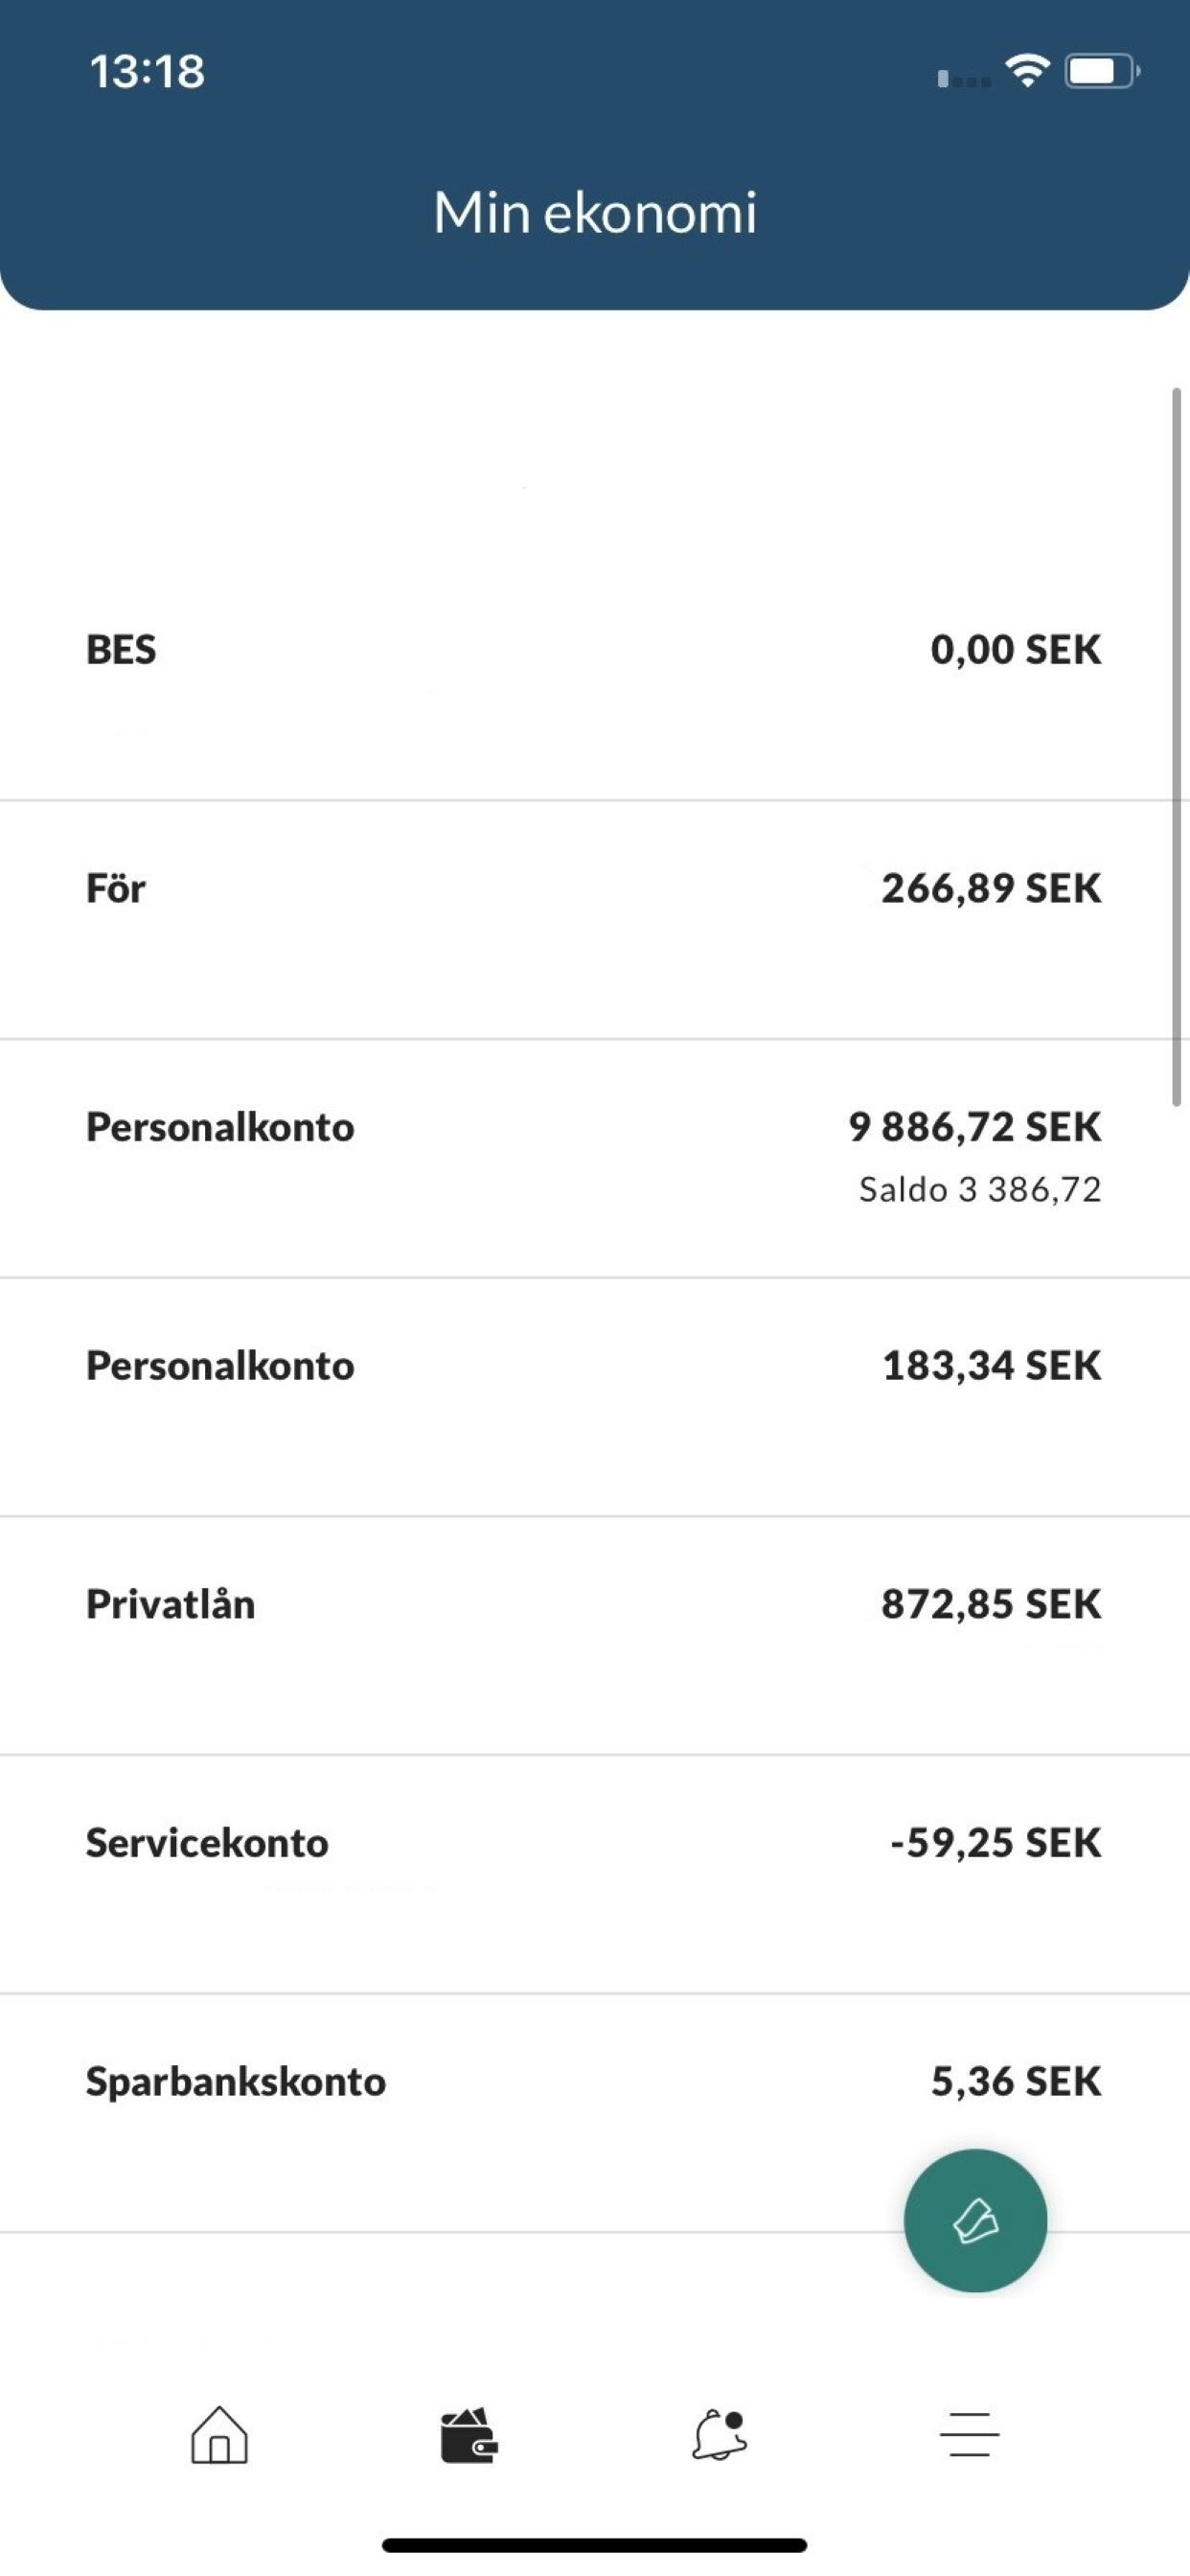This screenshot has height=2576, width=1190.
Task: Open Personalkonto with 183,34 SEK
Action: point(595,1397)
